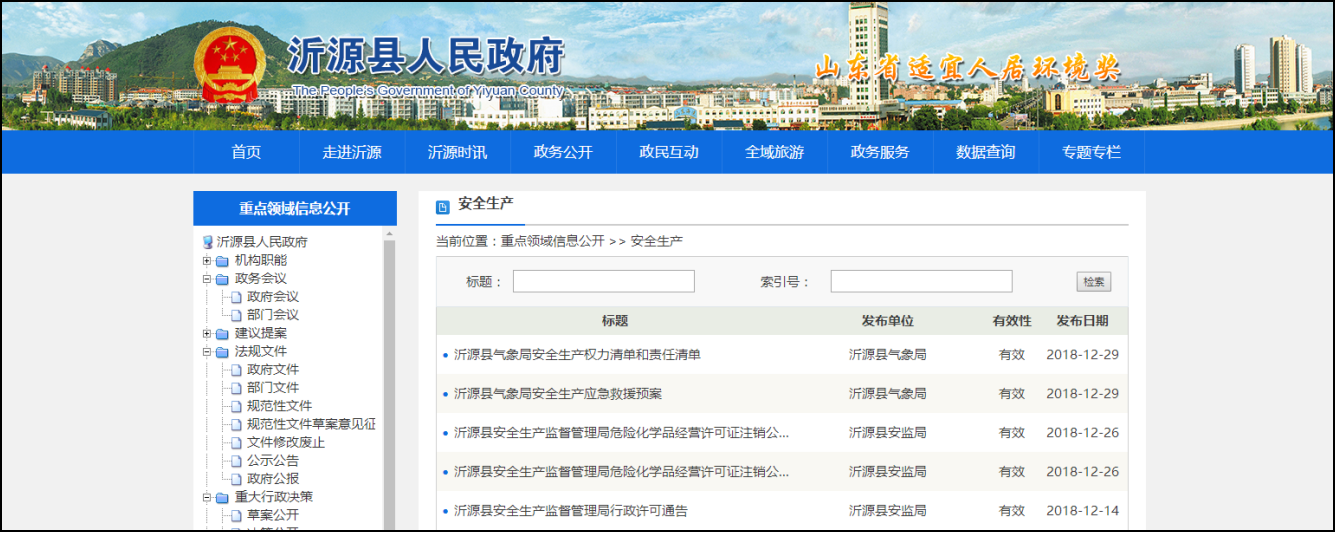Click the 沂源县人民政府 root tree icon

click(208, 242)
